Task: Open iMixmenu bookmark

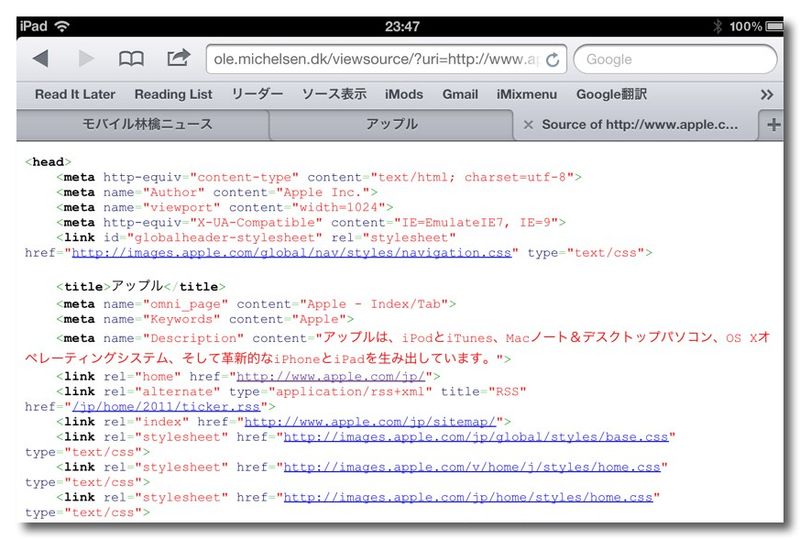Action: pyautogui.click(x=527, y=94)
